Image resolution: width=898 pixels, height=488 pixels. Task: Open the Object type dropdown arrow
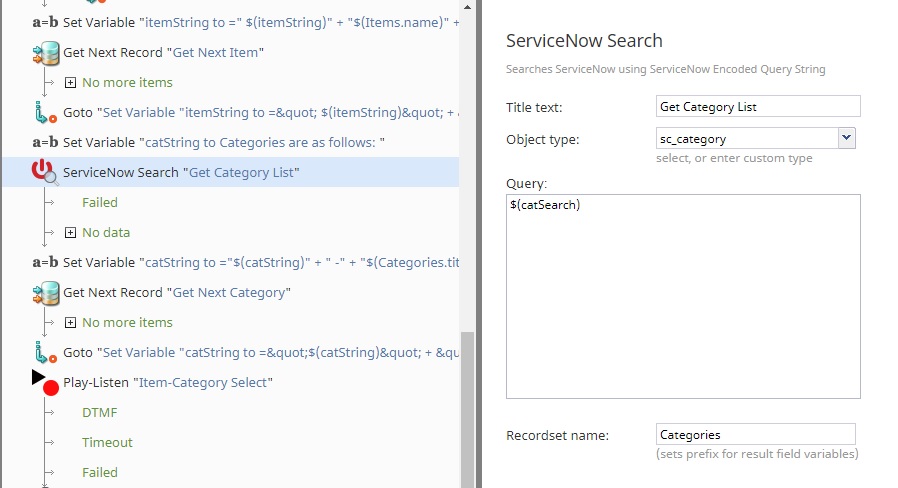click(x=846, y=138)
